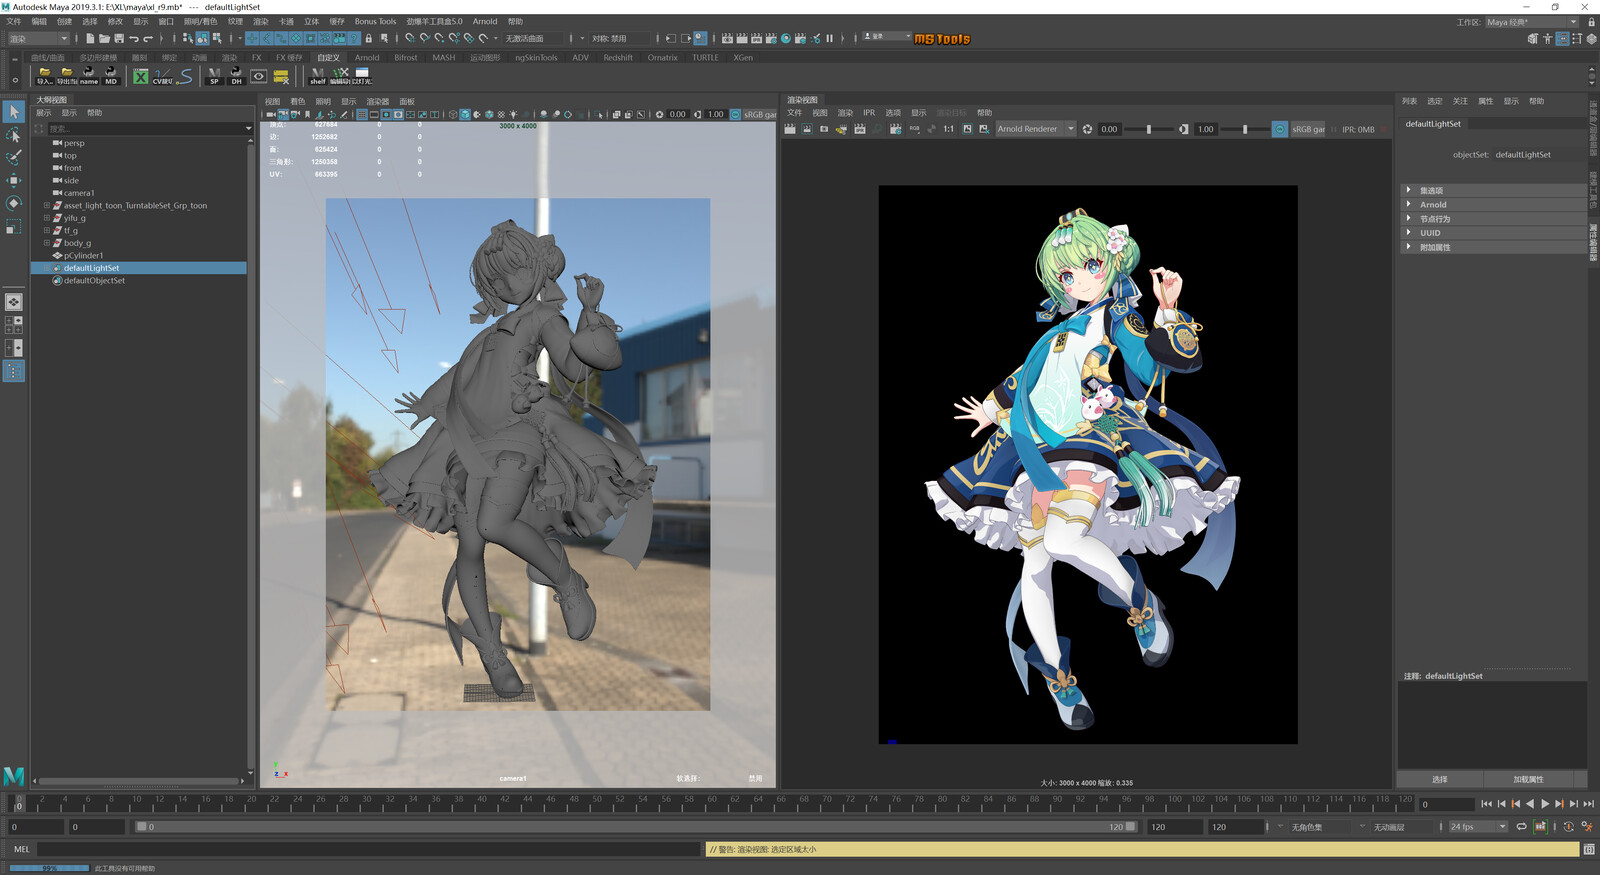Open the 文件 menu in main menu bar
Viewport: 1600px width, 875px height.
pos(14,21)
